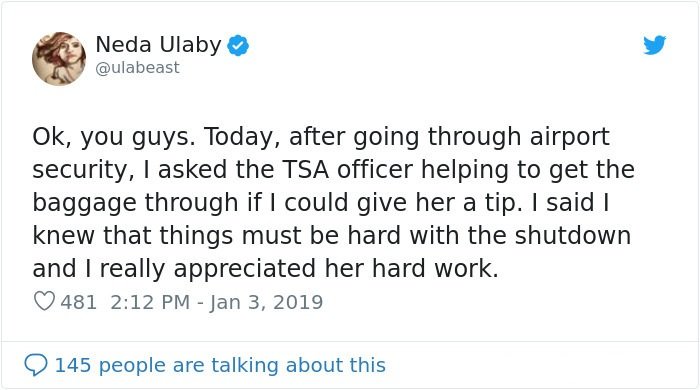Click the number 145 in conversation link
Image resolution: width=700 pixels, height=390 pixels.
click(73, 365)
